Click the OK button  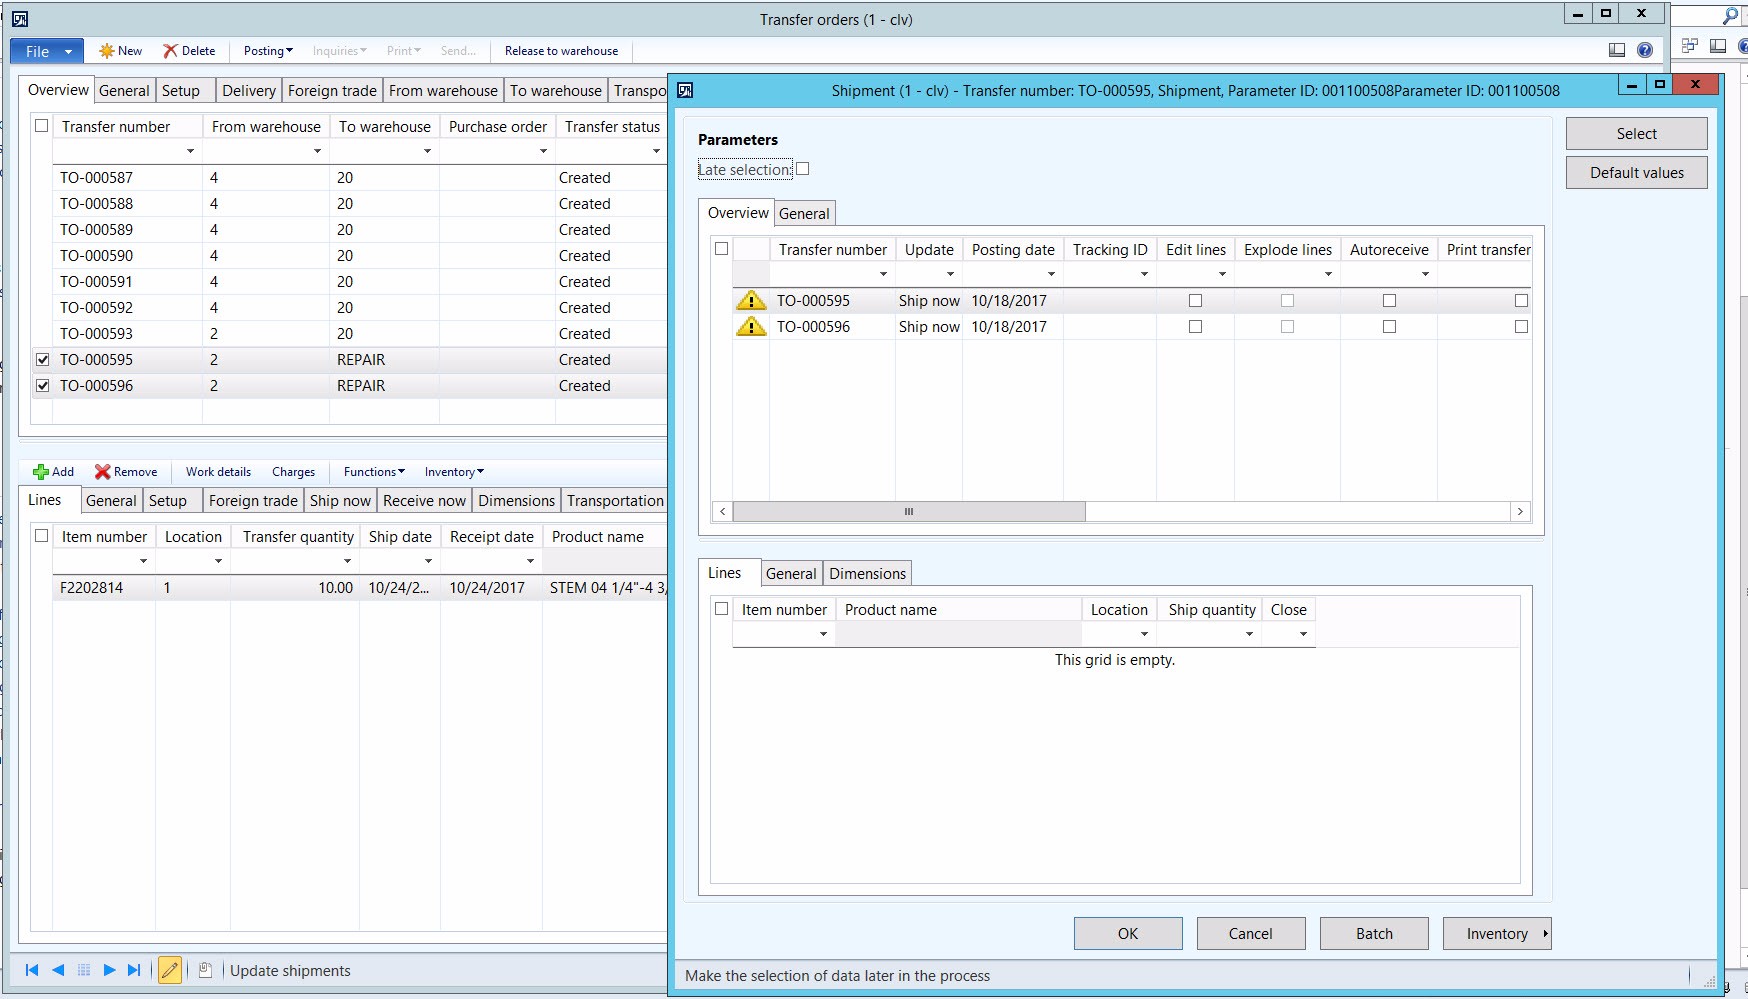click(1128, 933)
